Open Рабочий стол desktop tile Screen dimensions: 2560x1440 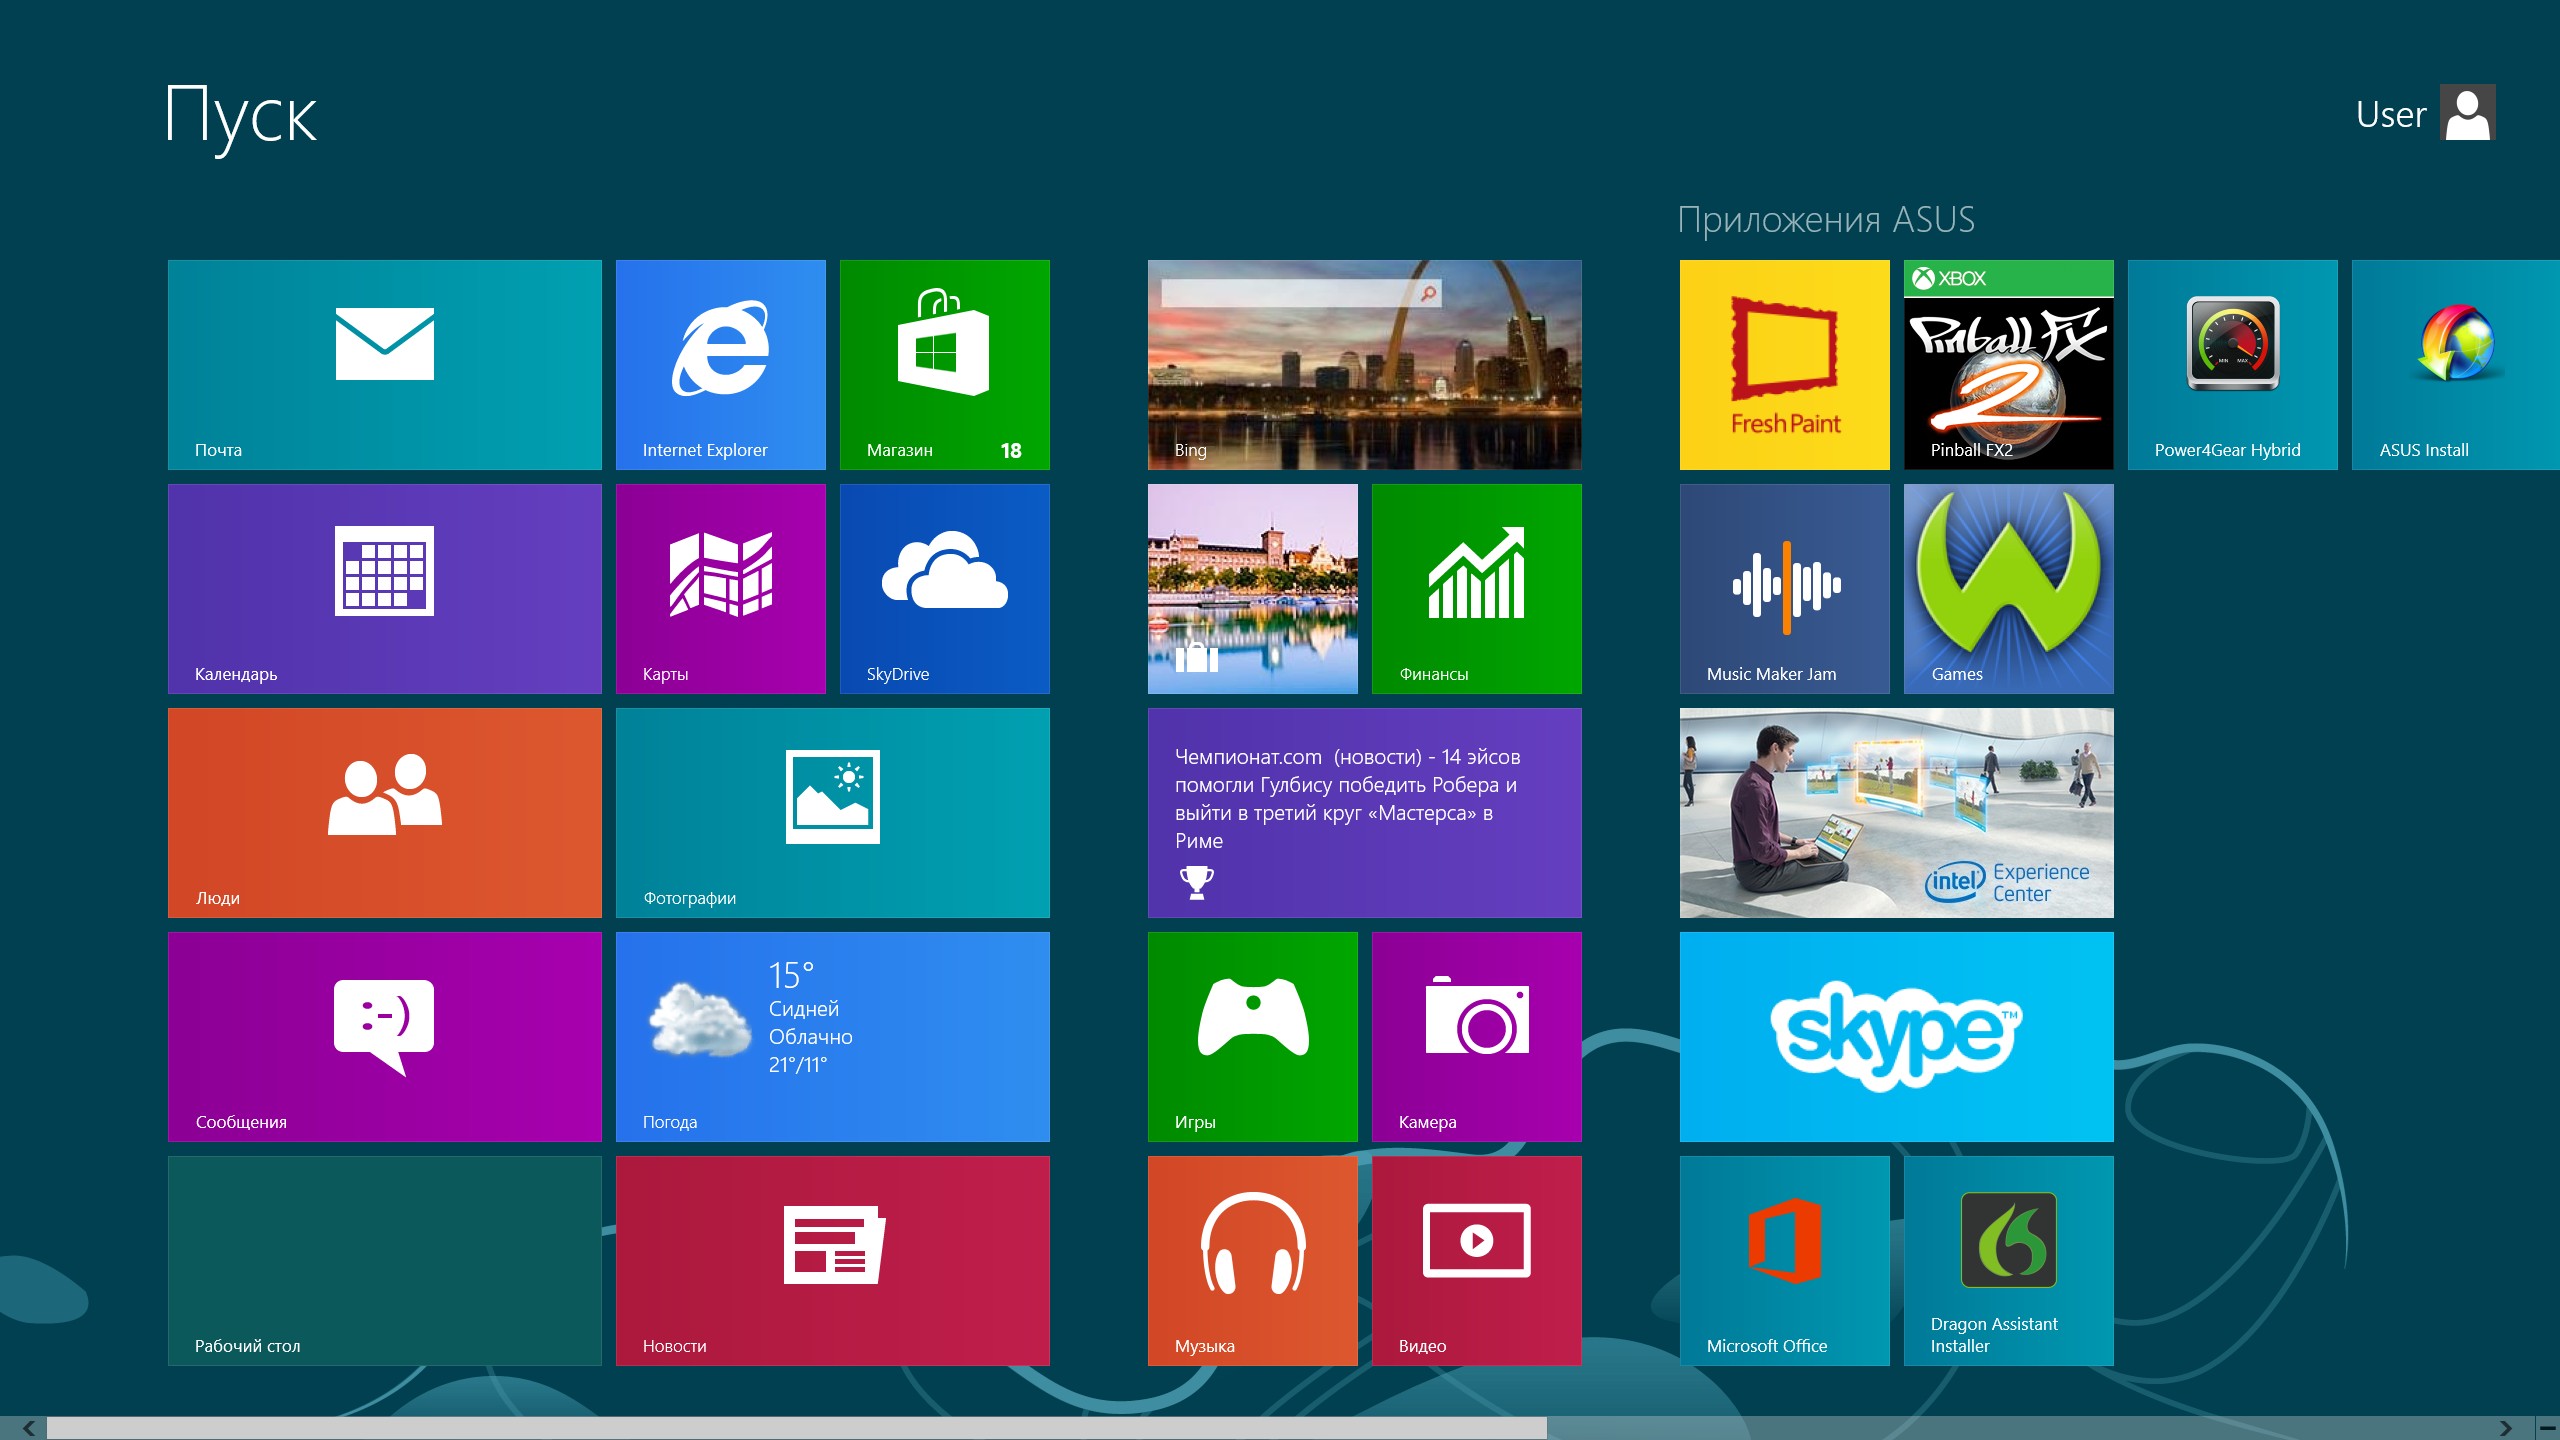tap(384, 1261)
